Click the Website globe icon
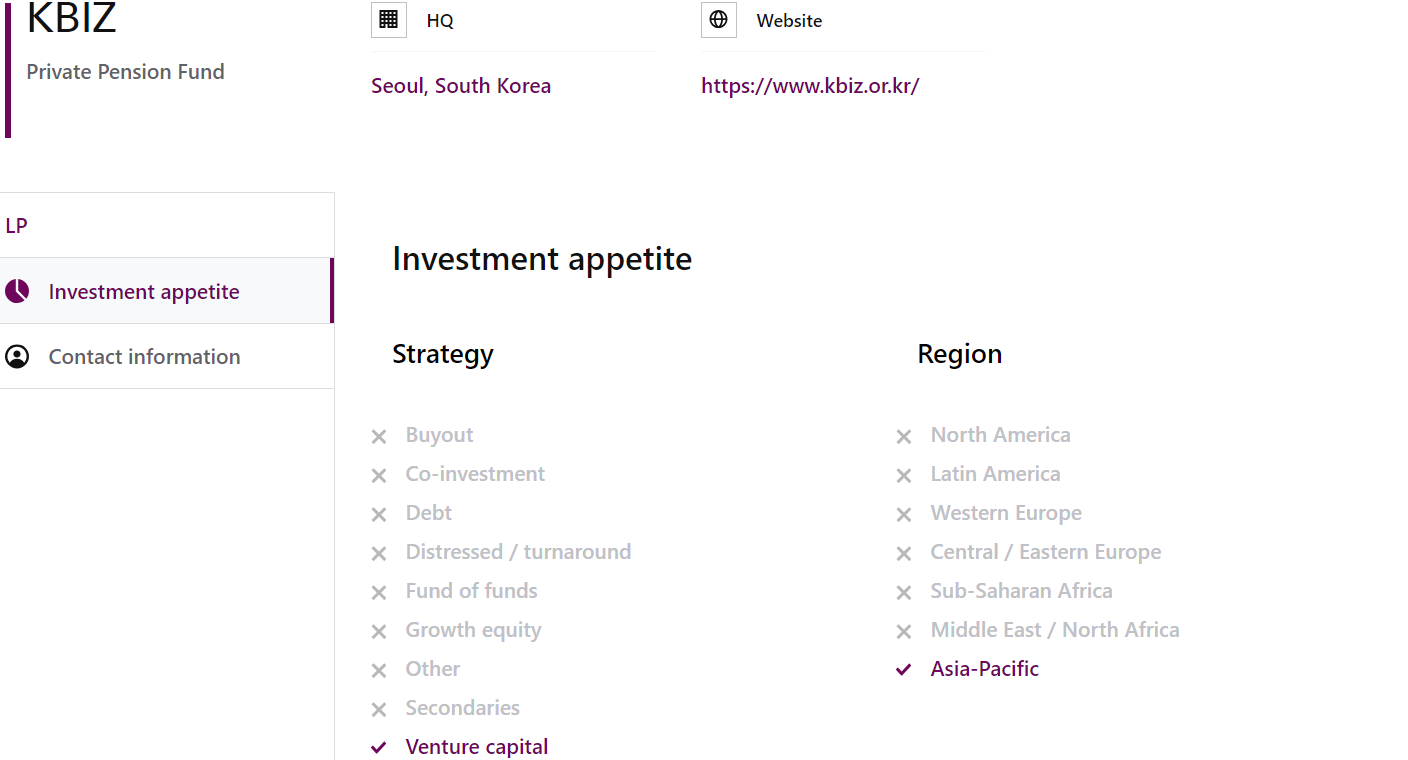 point(719,20)
